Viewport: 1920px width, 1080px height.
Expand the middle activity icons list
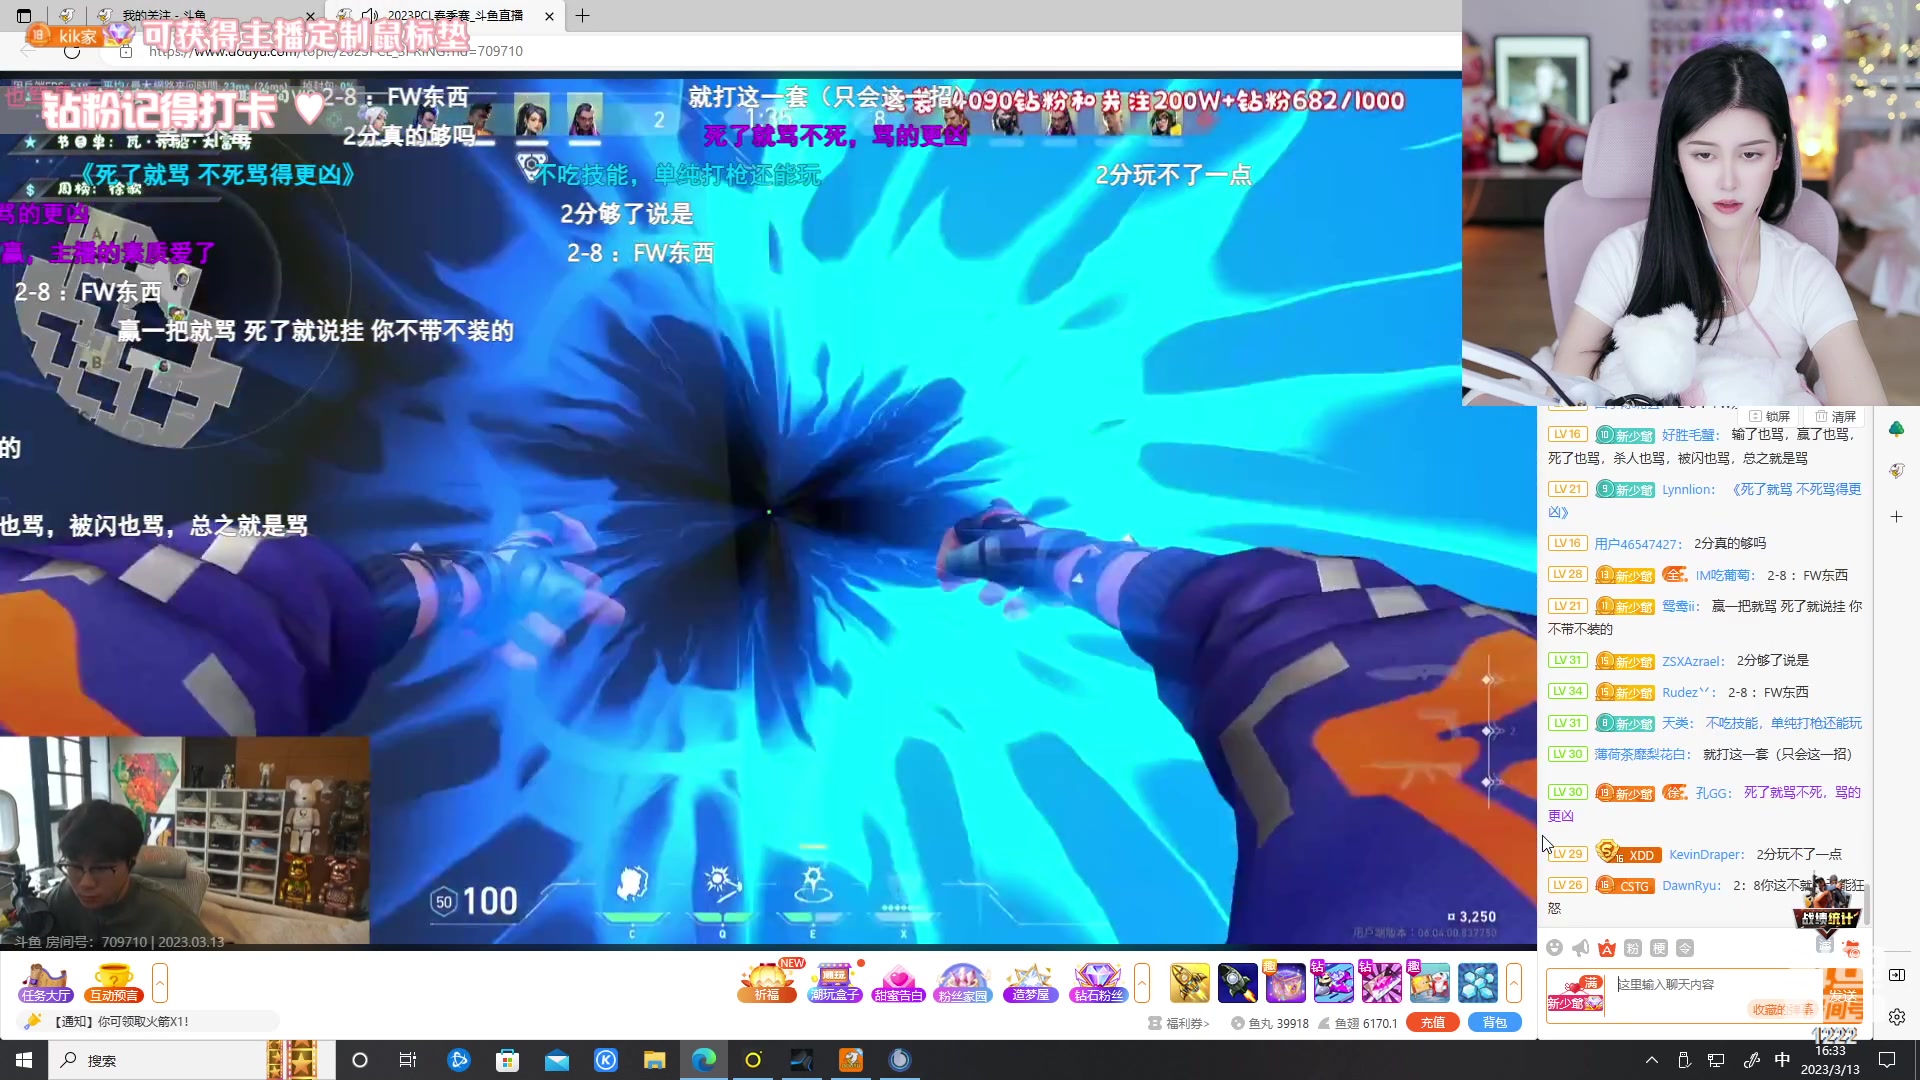1142,982
